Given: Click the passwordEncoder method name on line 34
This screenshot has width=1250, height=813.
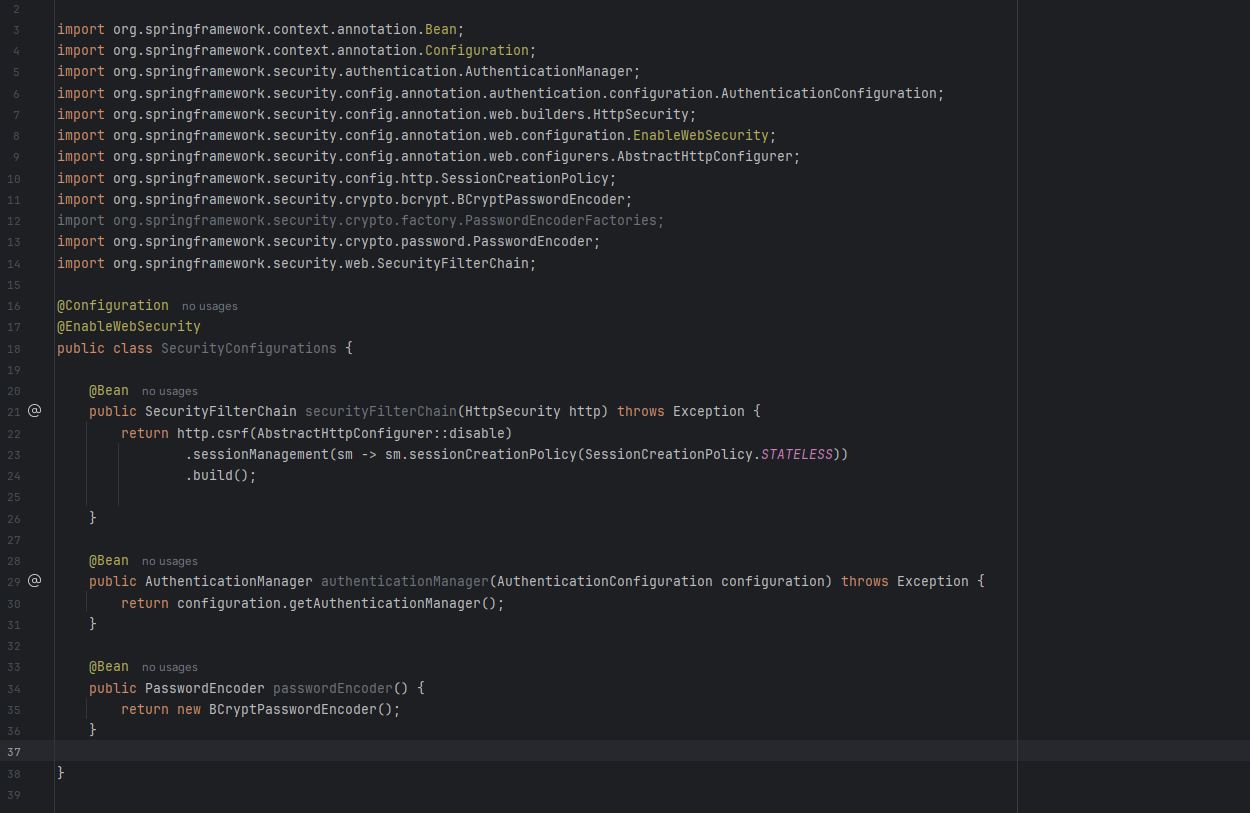Looking at the screenshot, I should point(333,688).
